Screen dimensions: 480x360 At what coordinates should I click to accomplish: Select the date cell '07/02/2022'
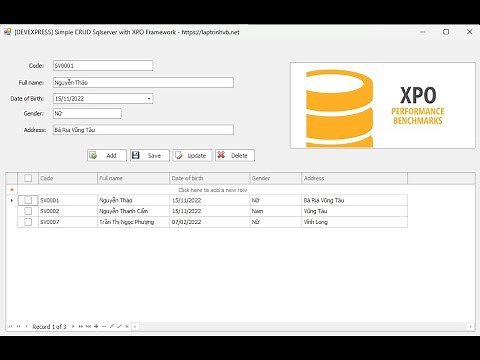point(210,222)
